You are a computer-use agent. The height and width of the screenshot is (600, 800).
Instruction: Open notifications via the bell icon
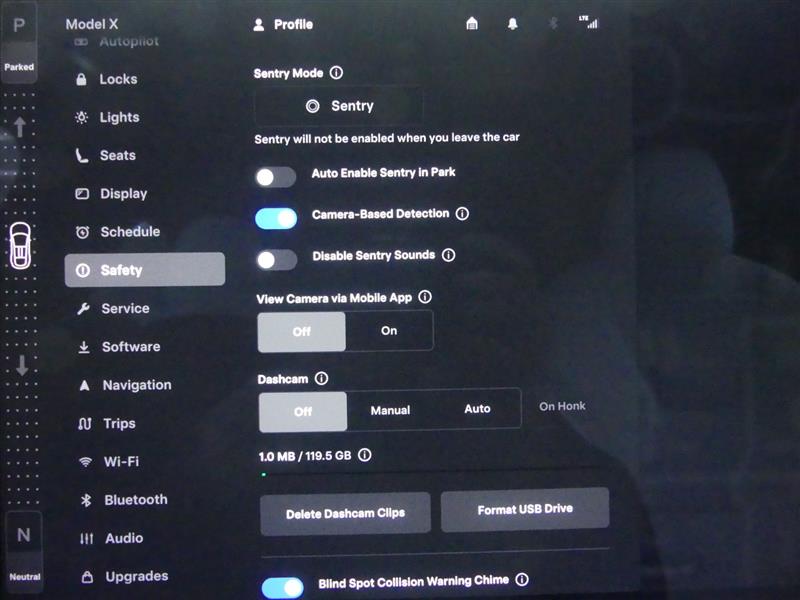click(513, 24)
